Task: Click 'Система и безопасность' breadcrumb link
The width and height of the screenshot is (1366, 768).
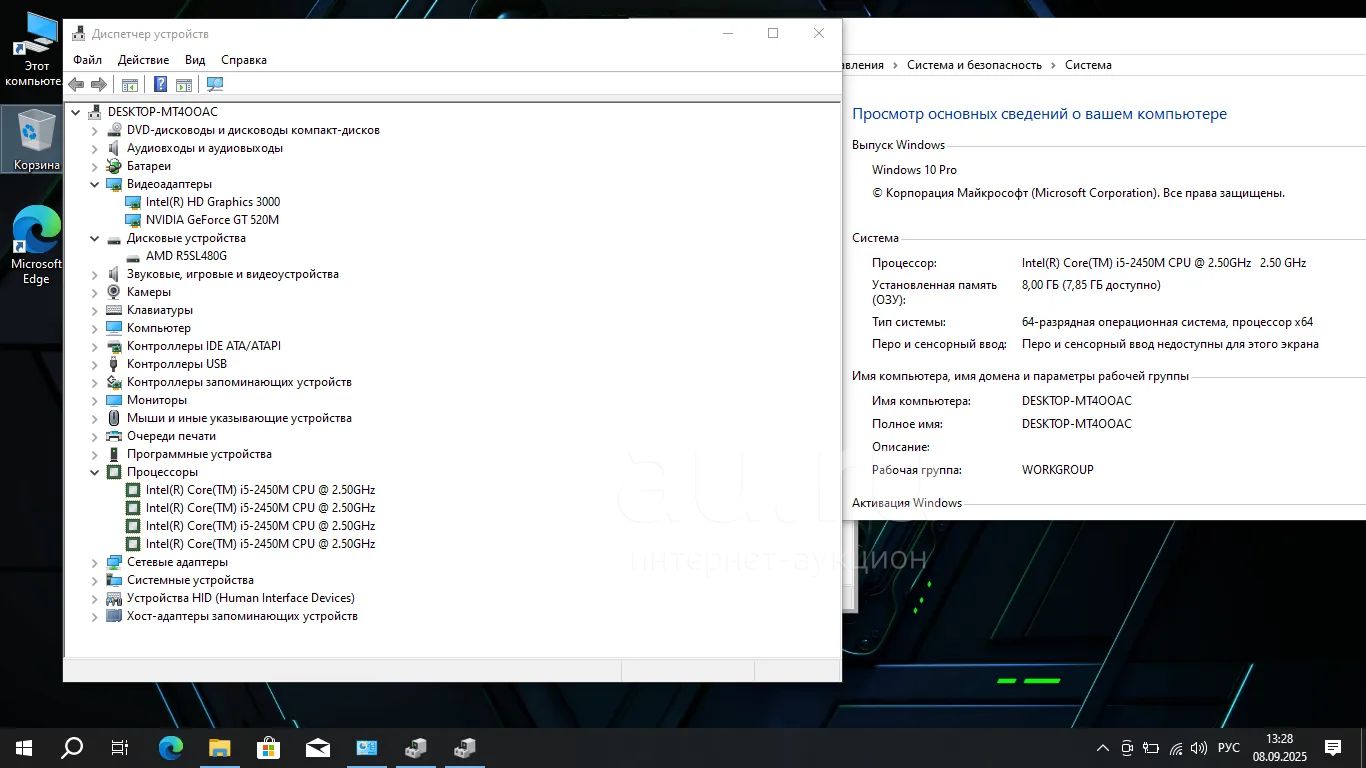Action: pos(974,65)
